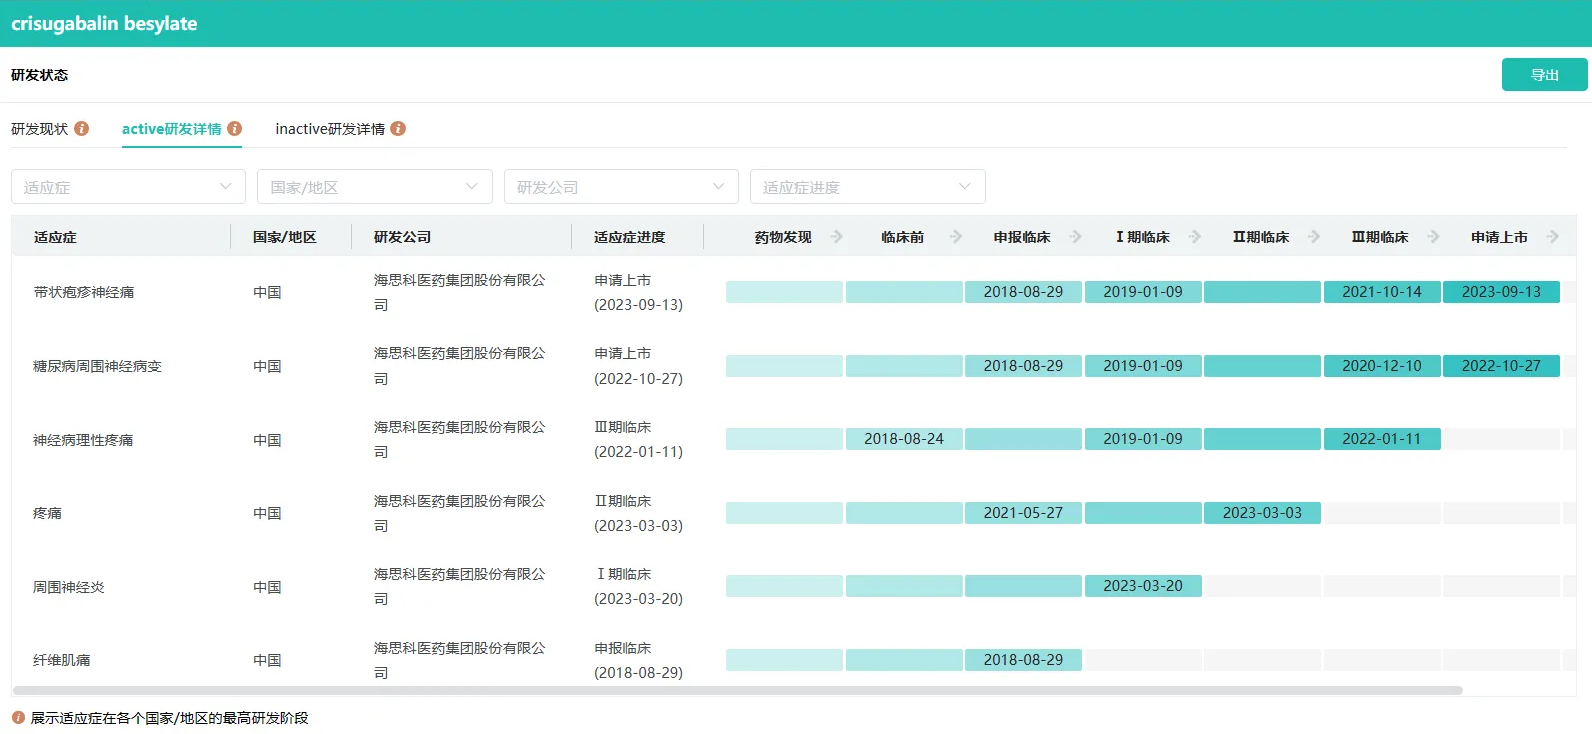This screenshot has height=734, width=1592.
Task: Open the 适应症进度 filter dropdown
Action: pos(867,187)
